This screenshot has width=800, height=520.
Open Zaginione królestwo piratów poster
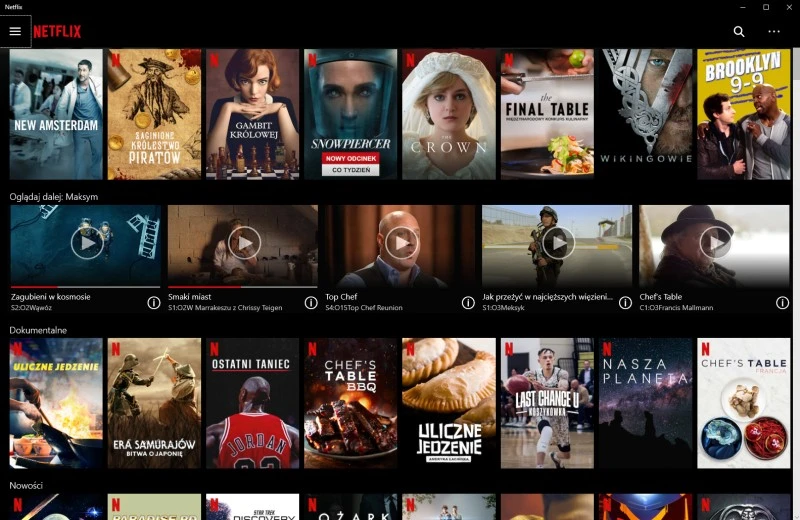pos(154,114)
